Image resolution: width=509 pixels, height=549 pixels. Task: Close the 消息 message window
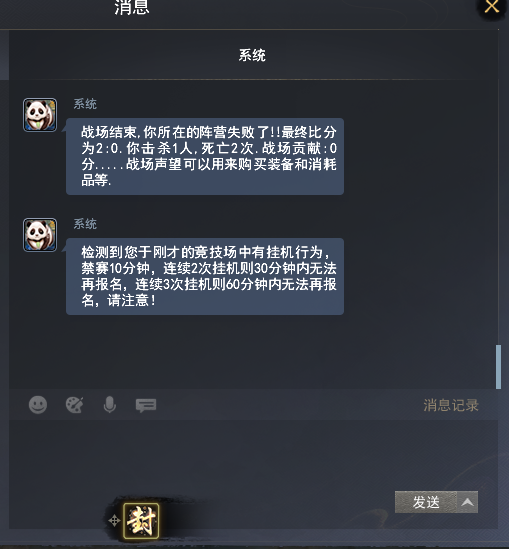(492, 6)
